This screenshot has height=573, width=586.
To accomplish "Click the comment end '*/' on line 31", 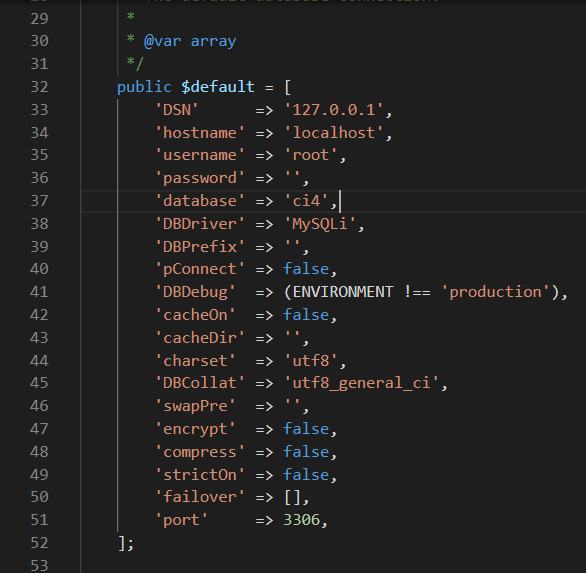I will [x=135, y=64].
